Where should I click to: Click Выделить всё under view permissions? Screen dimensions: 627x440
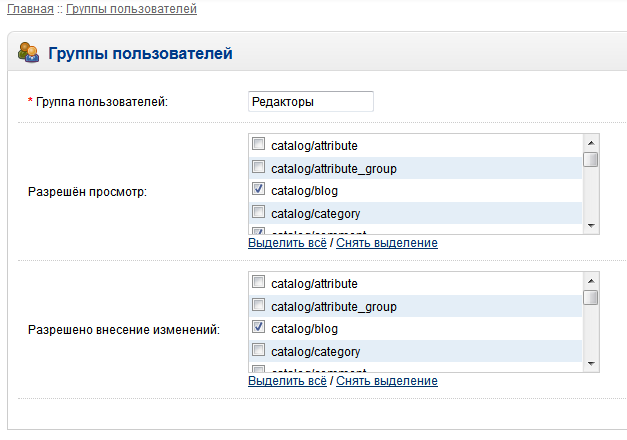pyautogui.click(x=288, y=243)
